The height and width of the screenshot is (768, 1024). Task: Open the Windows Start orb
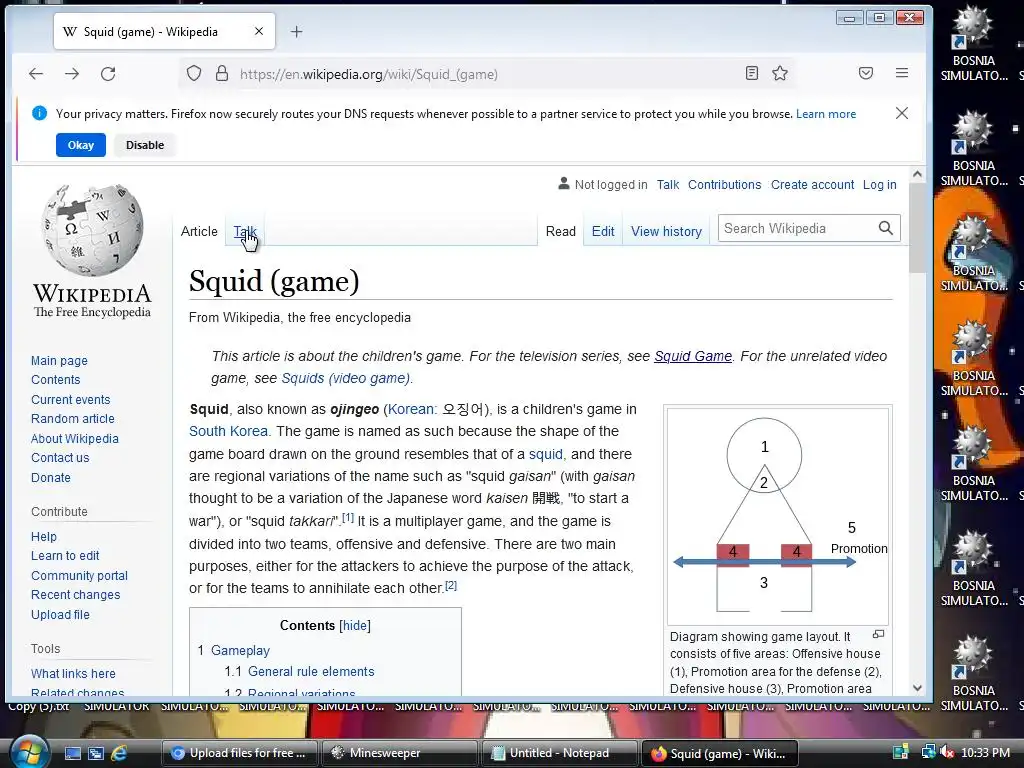click(29, 752)
